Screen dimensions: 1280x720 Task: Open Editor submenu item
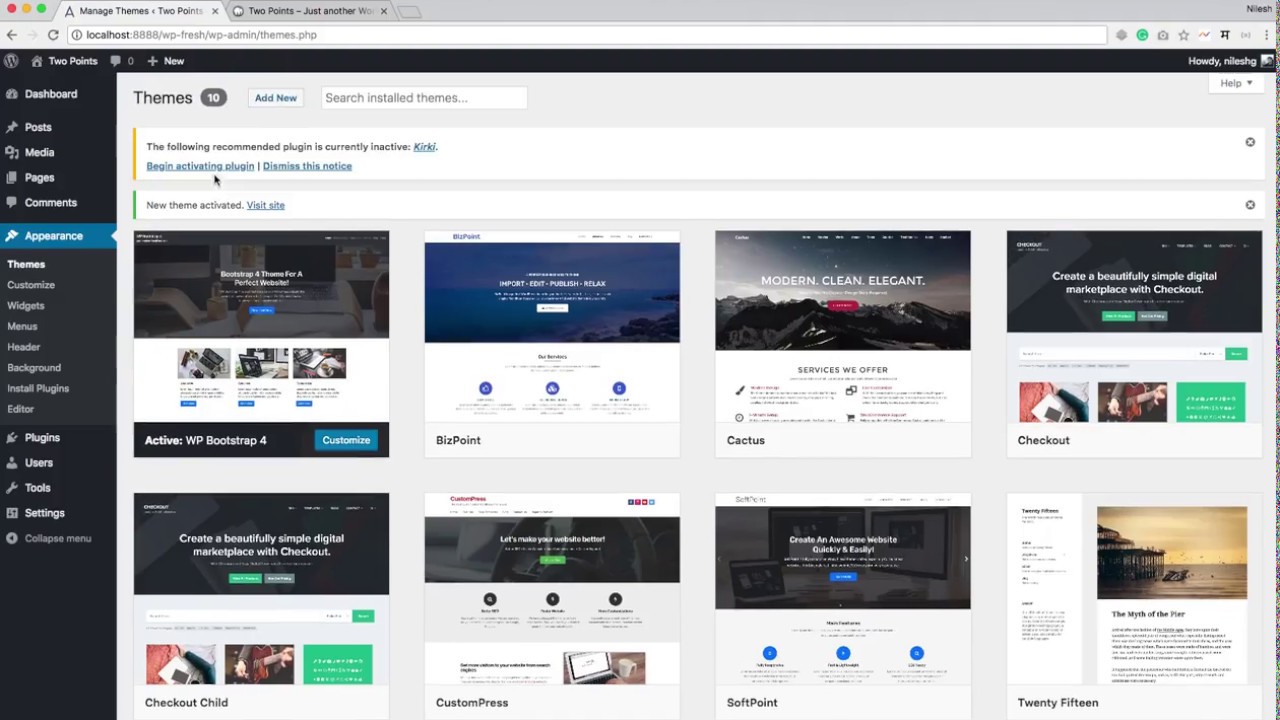pos(21,409)
